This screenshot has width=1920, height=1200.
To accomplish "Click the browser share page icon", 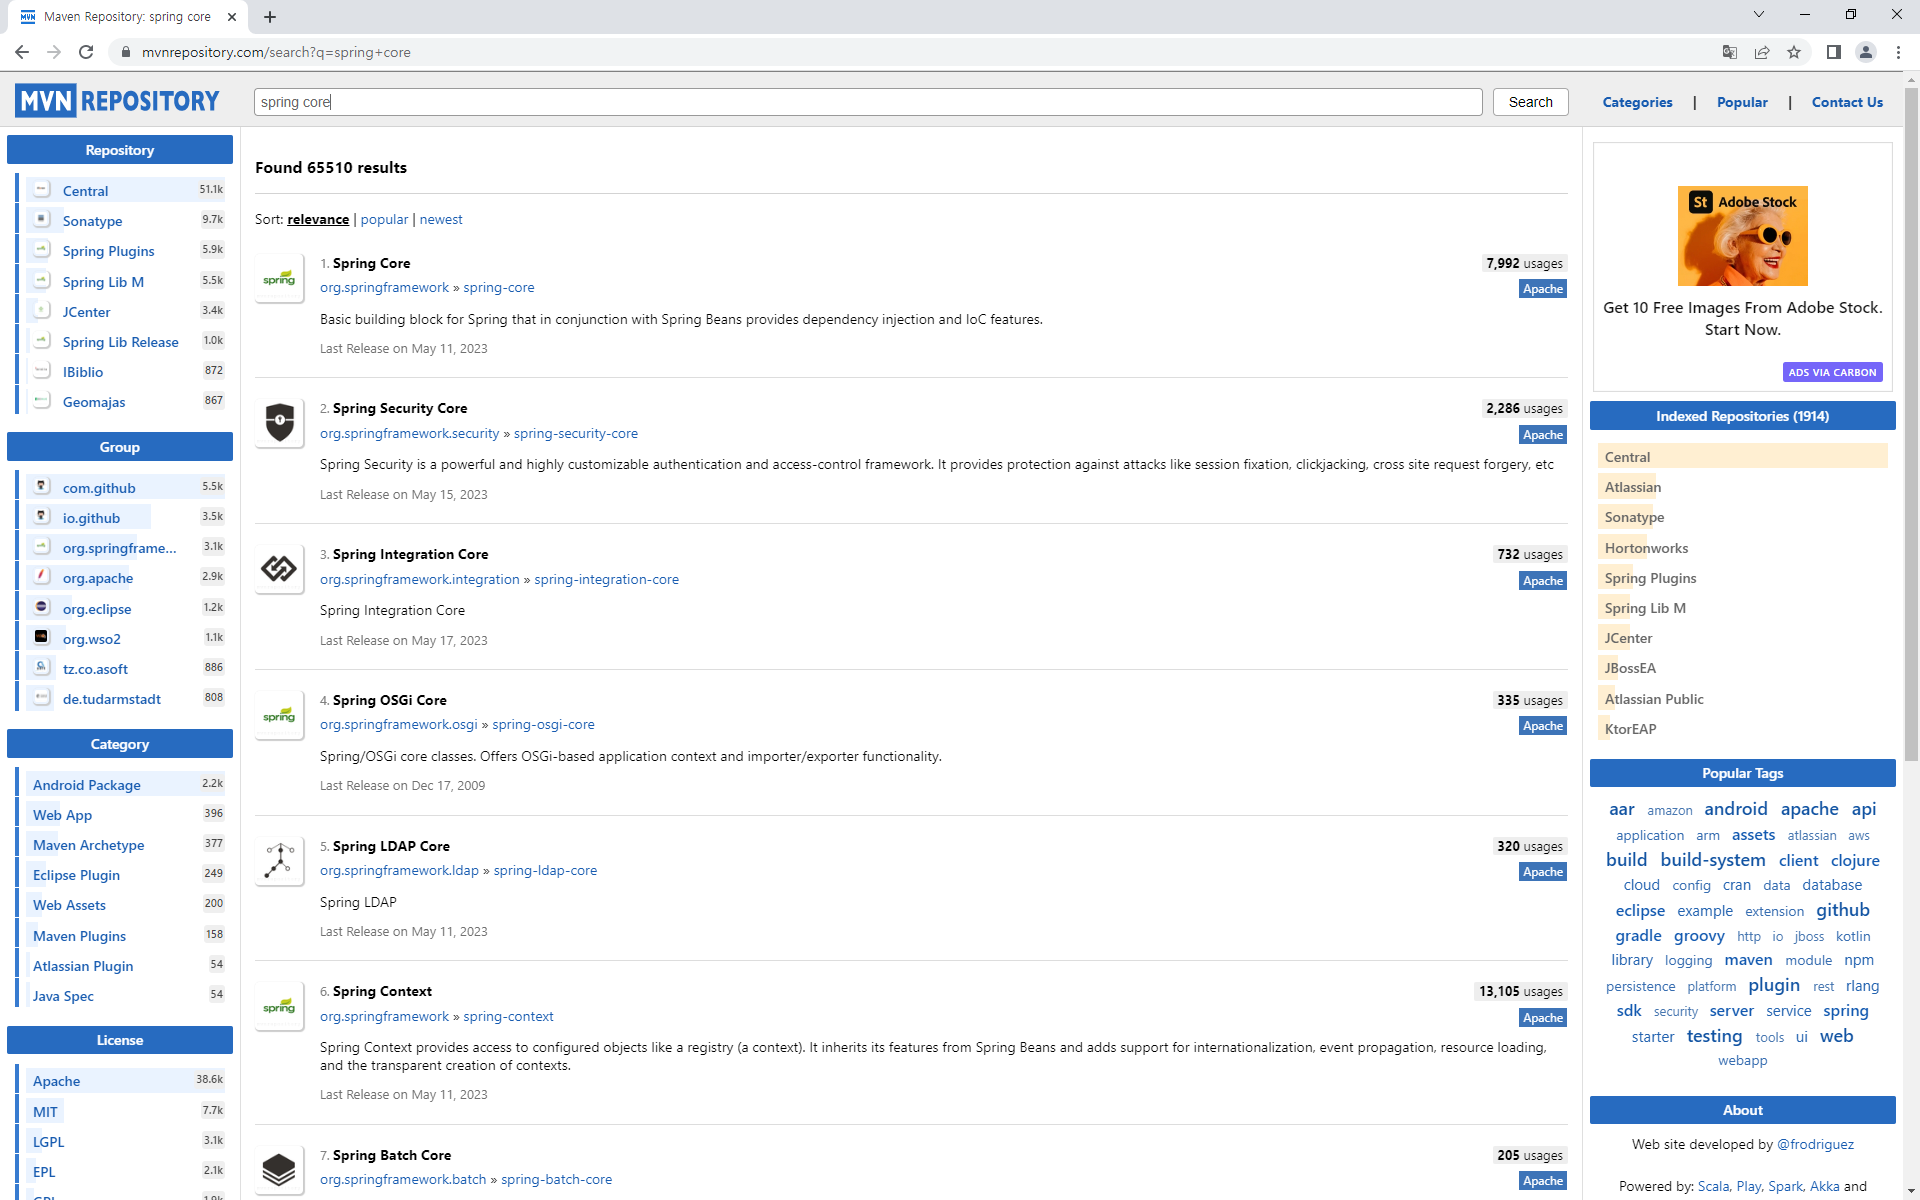I will pyautogui.click(x=1762, y=52).
